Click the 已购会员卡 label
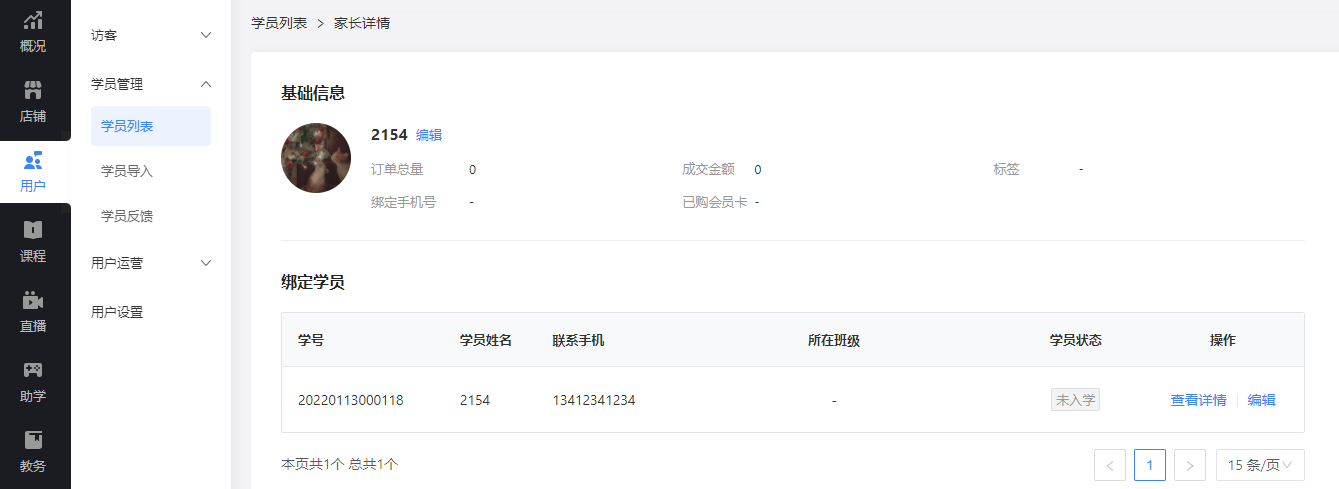 click(715, 202)
